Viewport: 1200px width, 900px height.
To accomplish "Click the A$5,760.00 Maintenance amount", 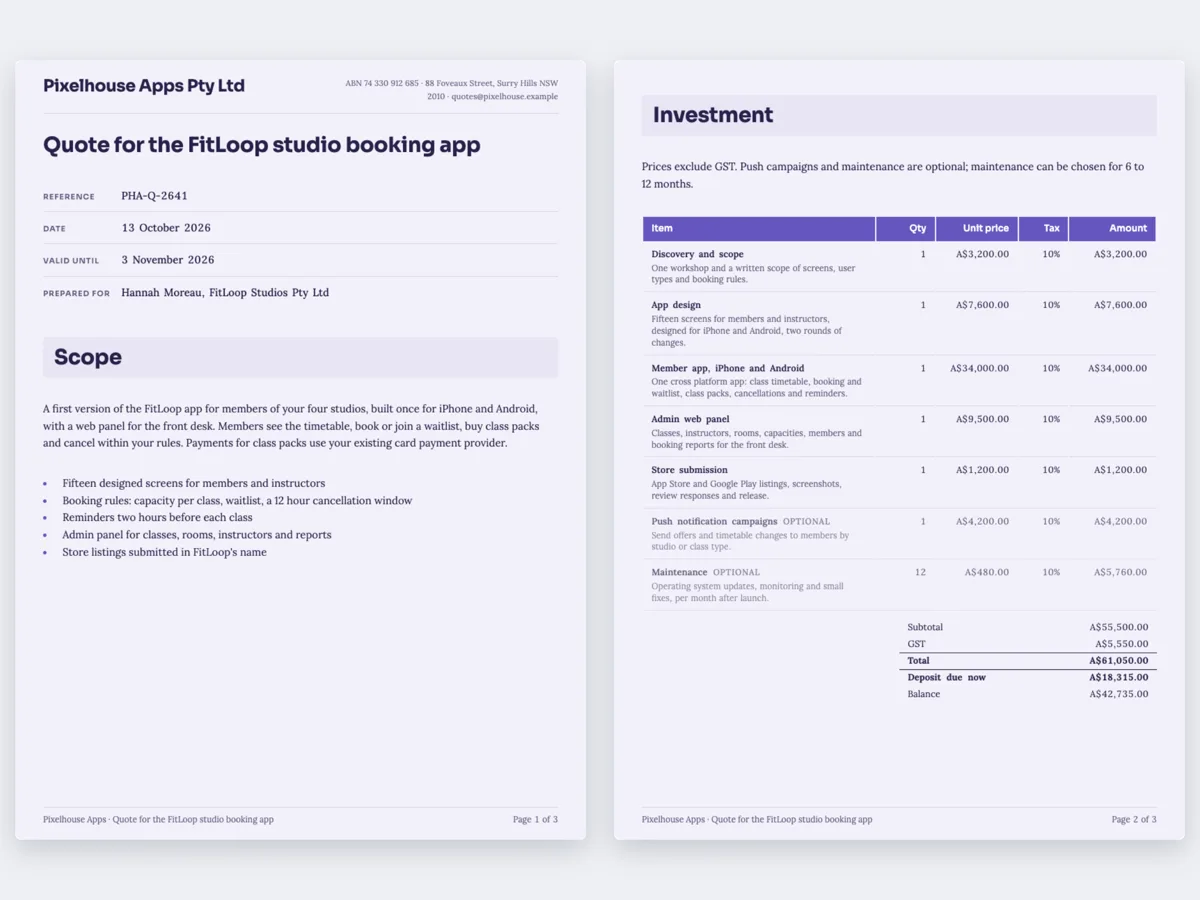I will coord(1120,572).
